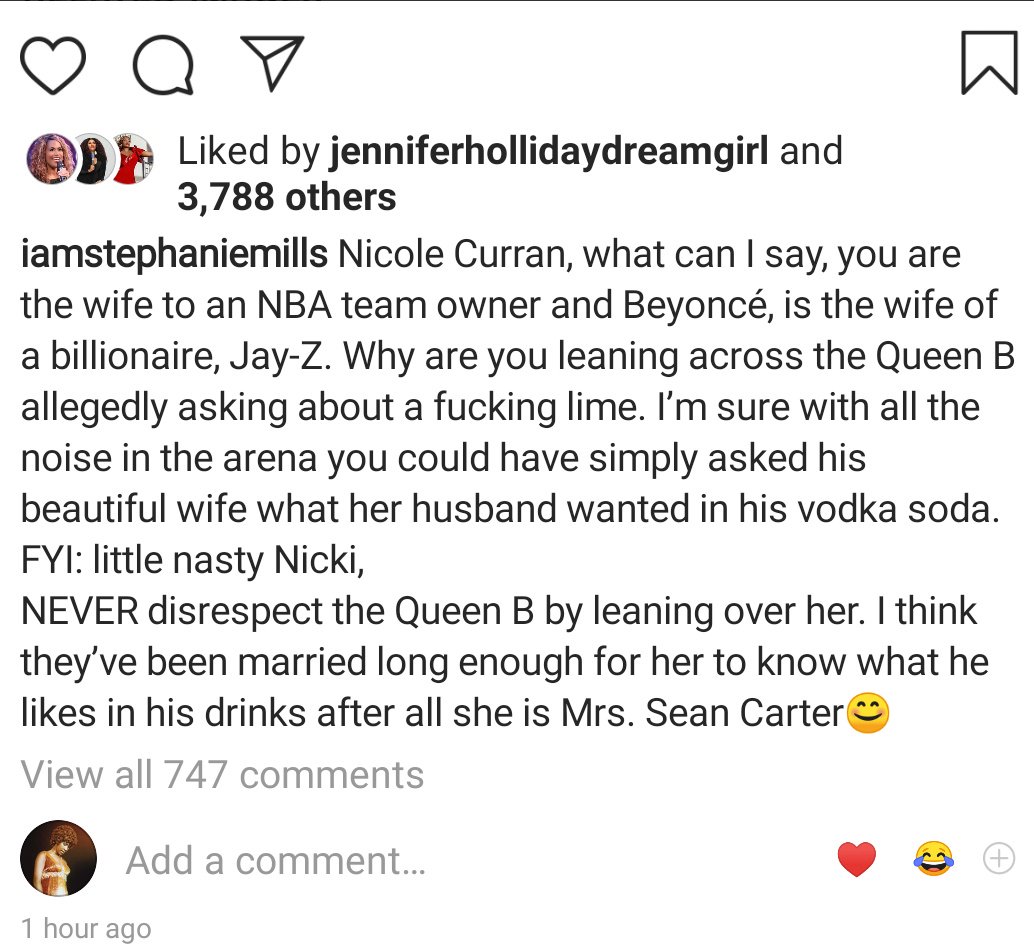
Task: Open jenniferhollidaydreamgirl's profile
Action: click(x=548, y=151)
